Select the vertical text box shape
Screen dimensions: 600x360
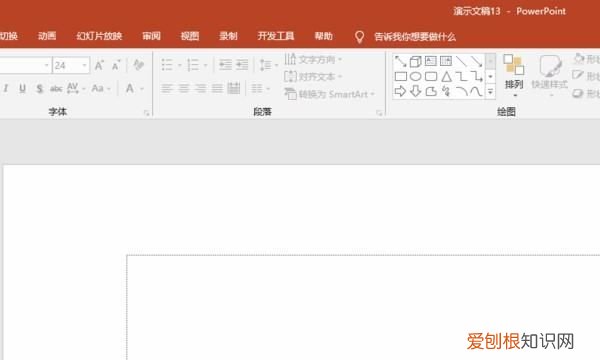(446, 60)
